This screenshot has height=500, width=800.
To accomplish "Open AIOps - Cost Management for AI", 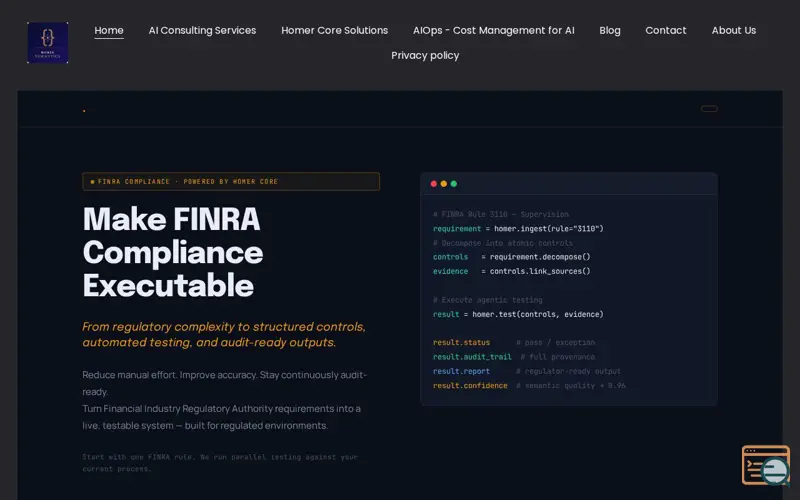I will (493, 30).
